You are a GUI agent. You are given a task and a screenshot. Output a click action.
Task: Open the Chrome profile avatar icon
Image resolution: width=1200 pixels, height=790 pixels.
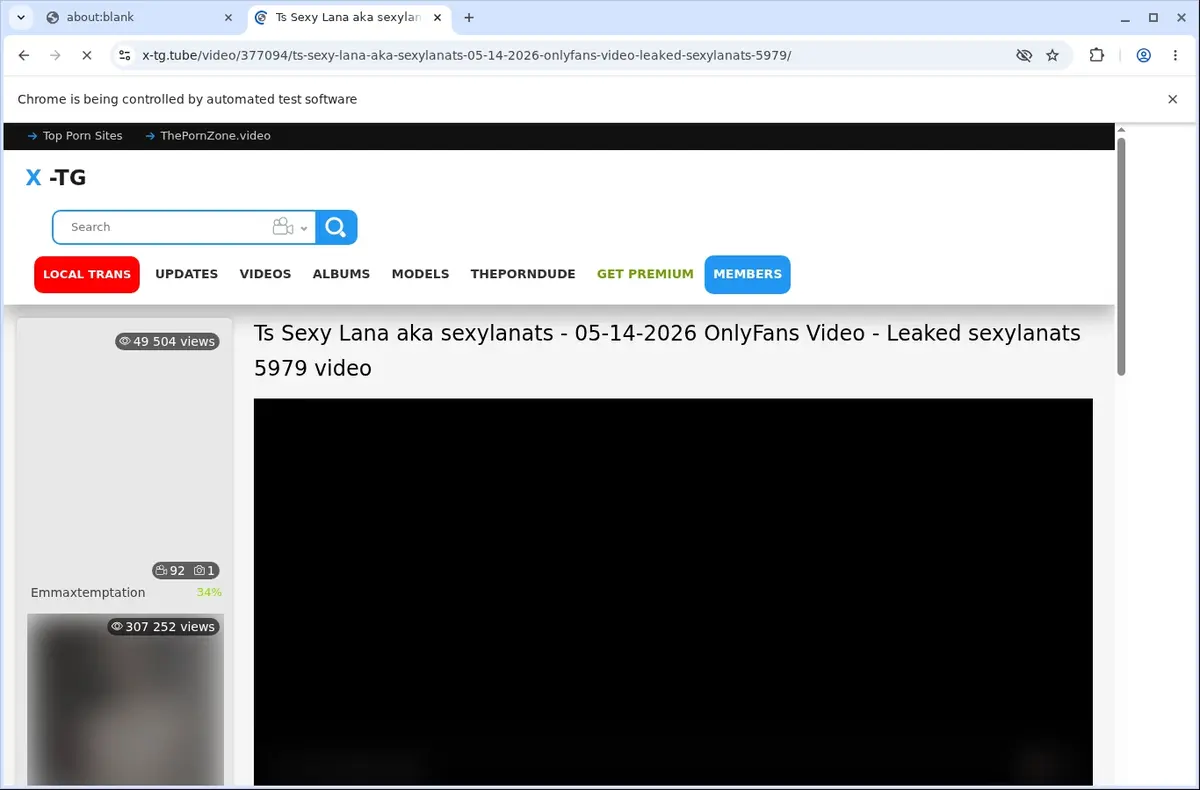(x=1143, y=56)
